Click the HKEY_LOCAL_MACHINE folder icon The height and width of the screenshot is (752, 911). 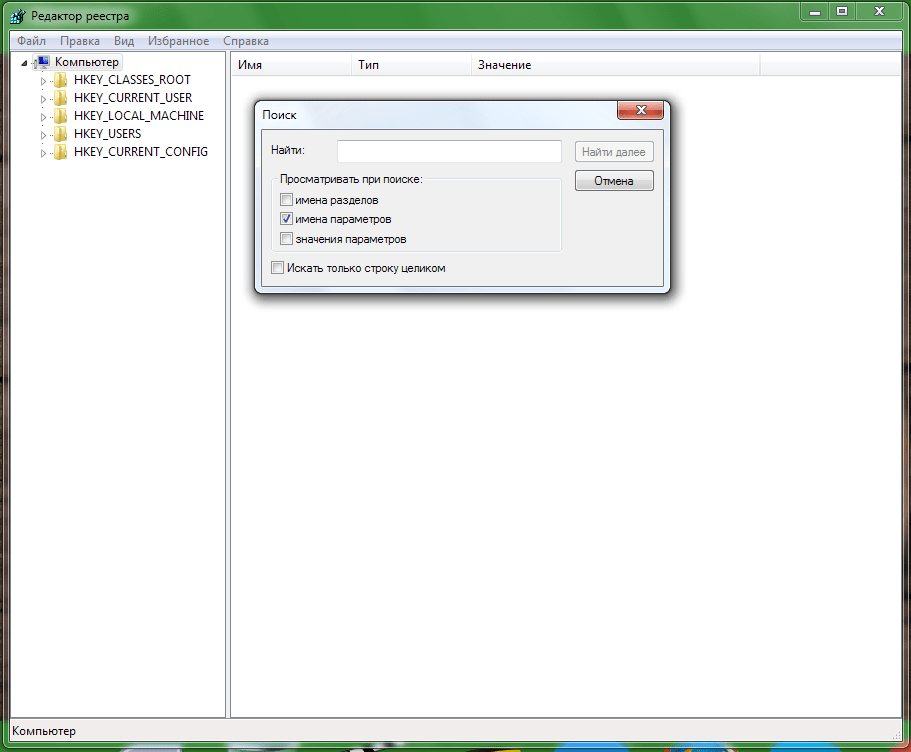60,116
